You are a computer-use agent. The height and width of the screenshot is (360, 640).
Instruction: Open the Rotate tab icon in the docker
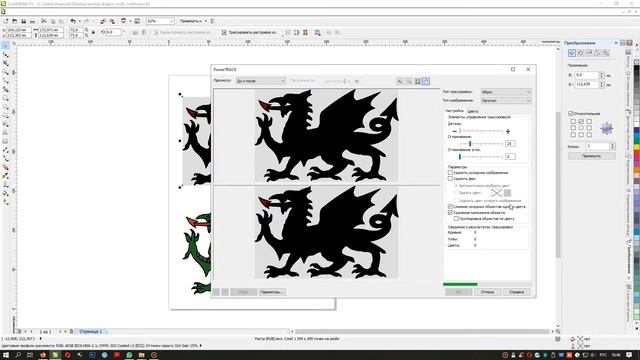[580, 53]
